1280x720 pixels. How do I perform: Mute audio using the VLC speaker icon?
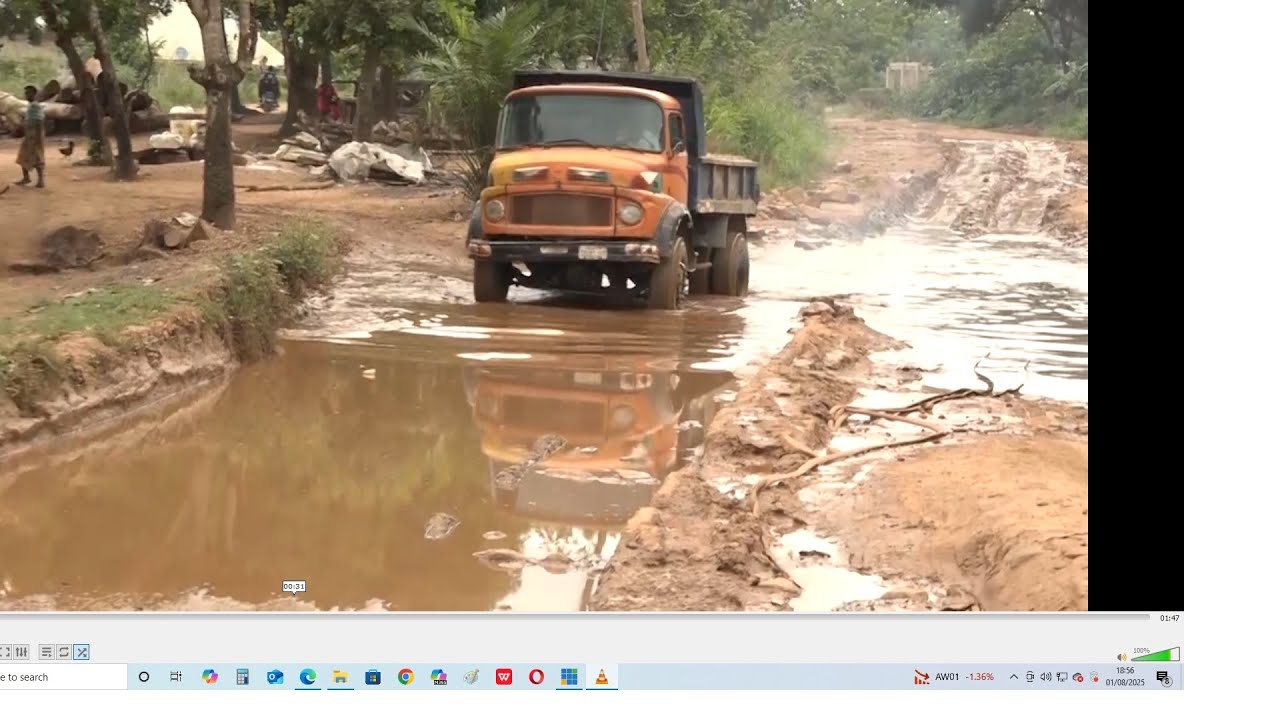pyautogui.click(x=1122, y=657)
